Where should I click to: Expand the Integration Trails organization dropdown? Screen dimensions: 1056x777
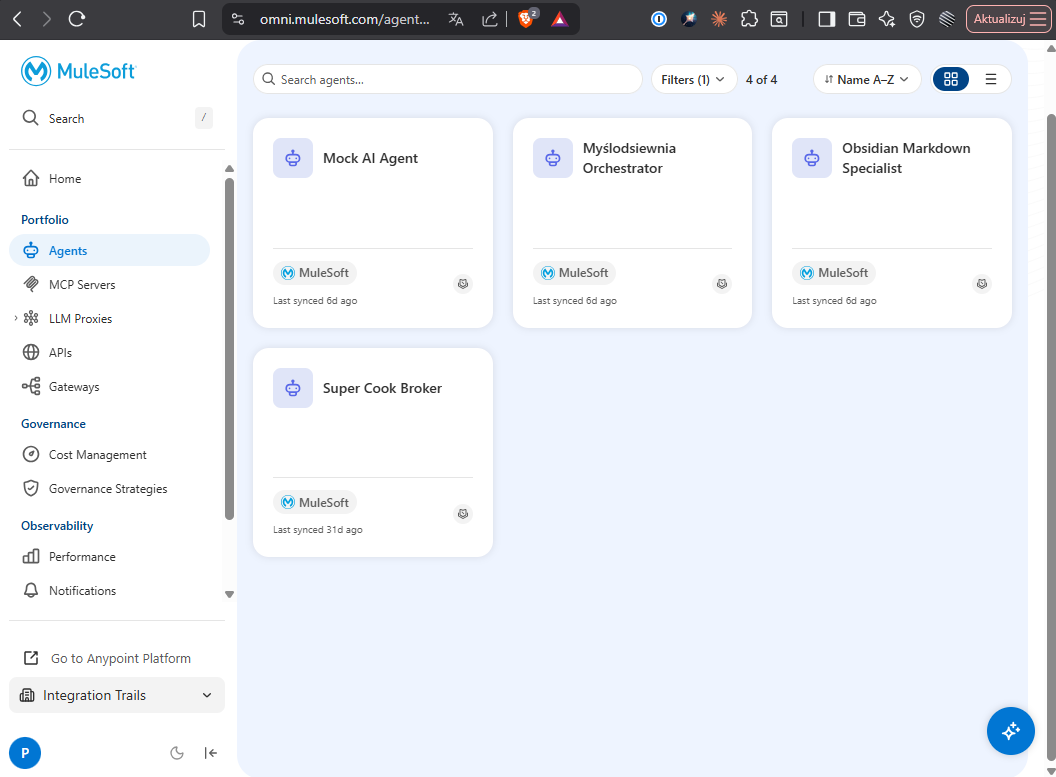pos(117,695)
